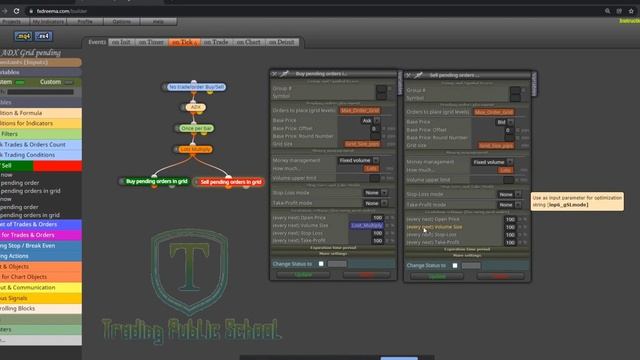Expand 'More settings' in the Buy panel
Viewport: 640px width, 360px height.
pos(333,254)
